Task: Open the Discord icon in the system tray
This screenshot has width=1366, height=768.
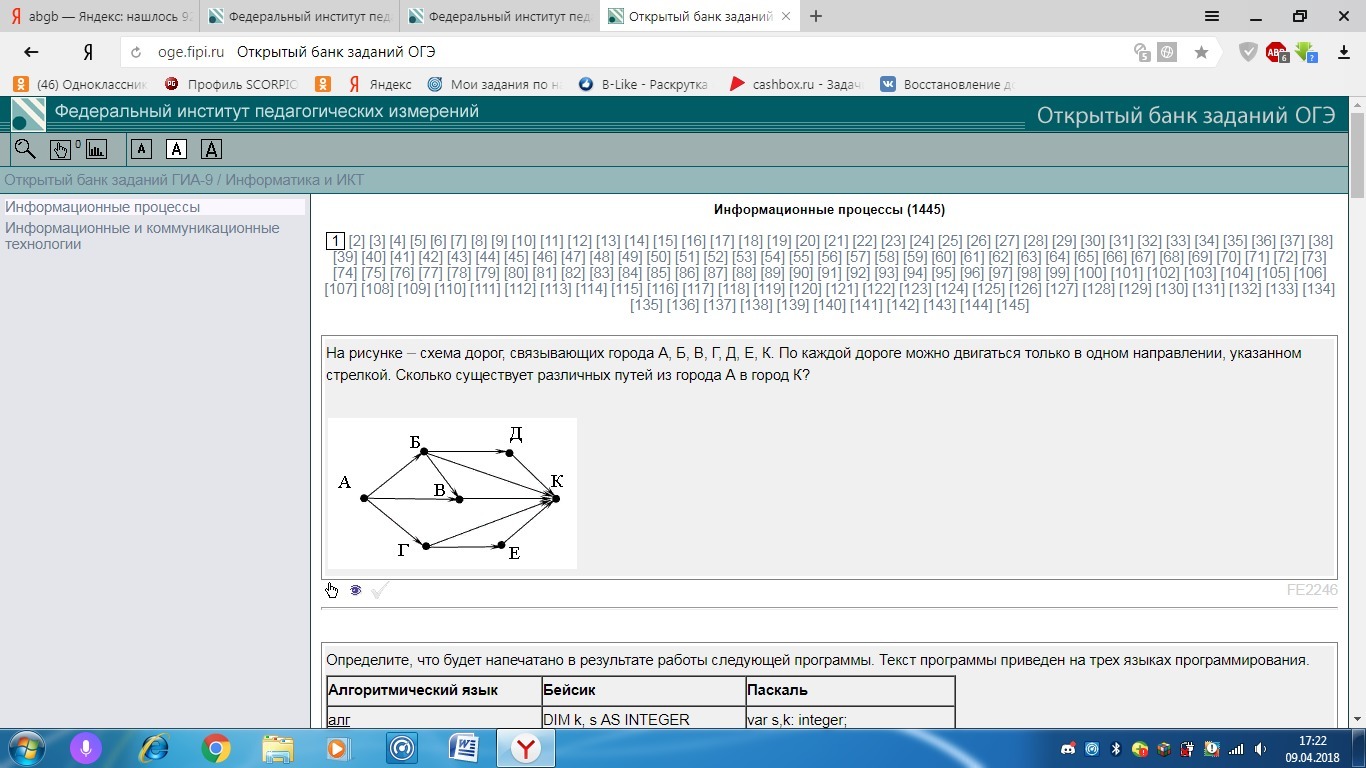Action: (1067, 749)
